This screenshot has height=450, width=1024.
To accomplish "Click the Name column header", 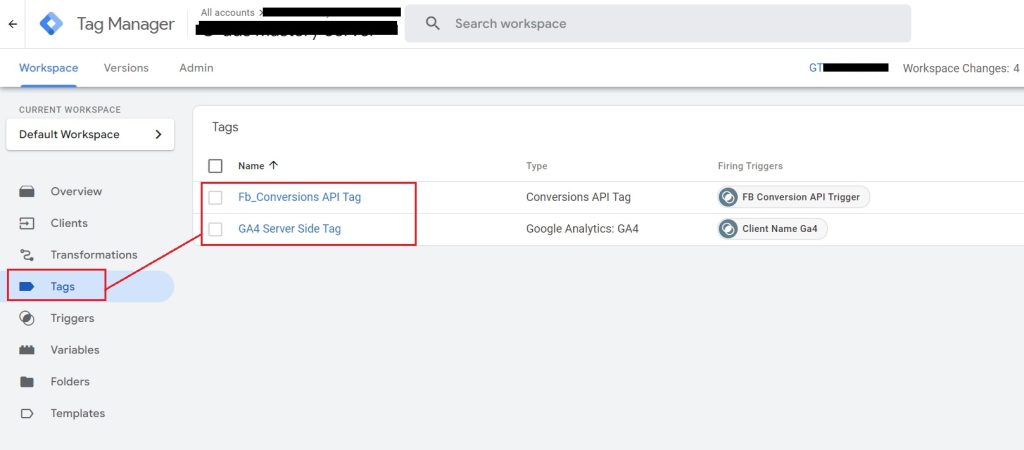I will coord(251,166).
